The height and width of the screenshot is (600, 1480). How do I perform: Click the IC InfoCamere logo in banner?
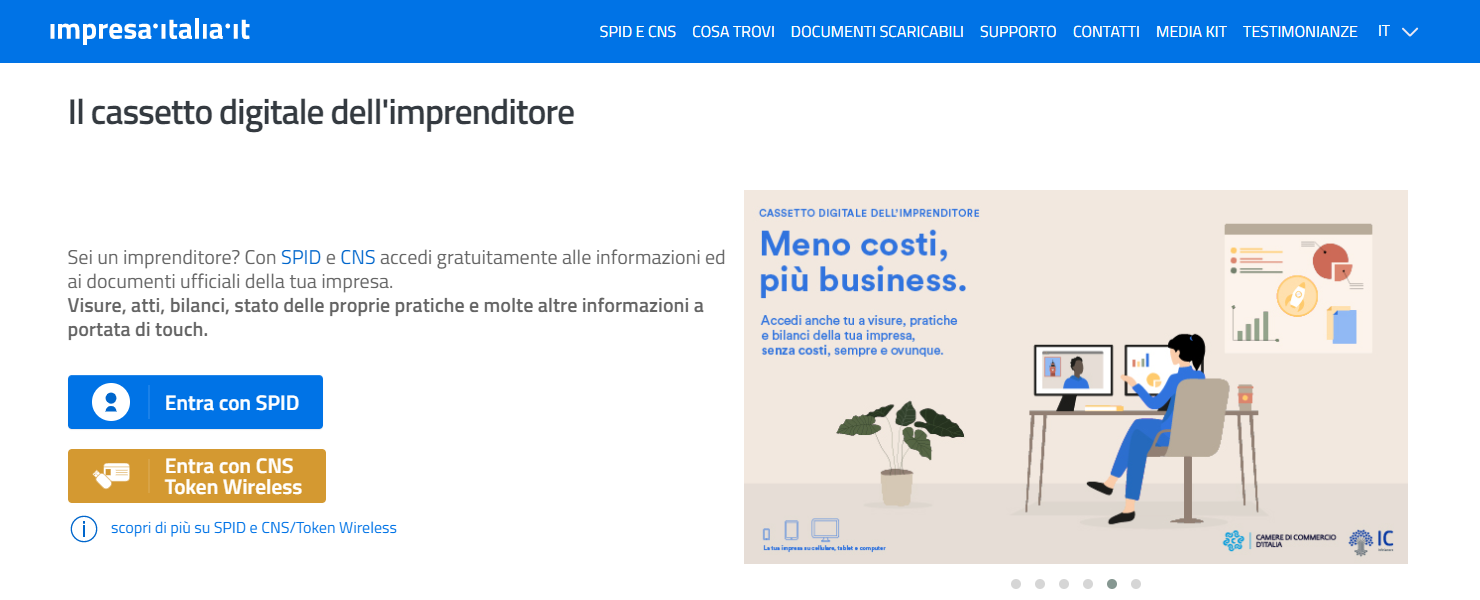pyautogui.click(x=1371, y=541)
